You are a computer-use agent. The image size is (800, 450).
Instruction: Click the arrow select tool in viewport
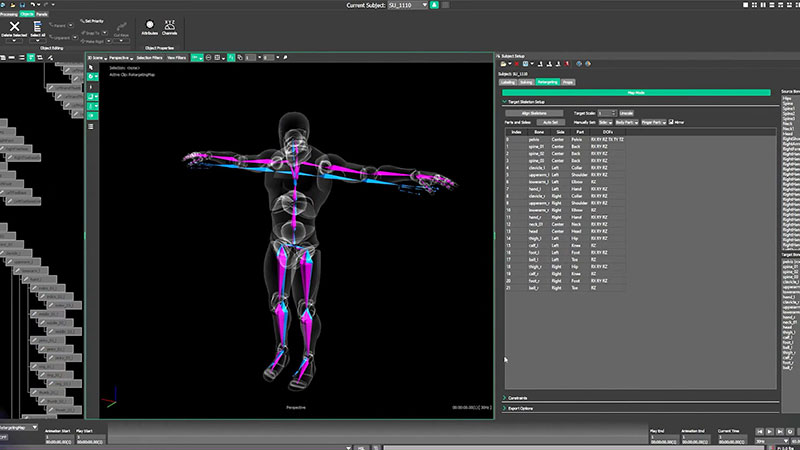click(x=91, y=67)
